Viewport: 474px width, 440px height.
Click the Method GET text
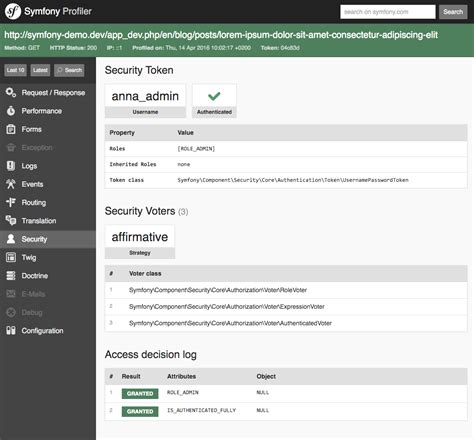coord(22,48)
